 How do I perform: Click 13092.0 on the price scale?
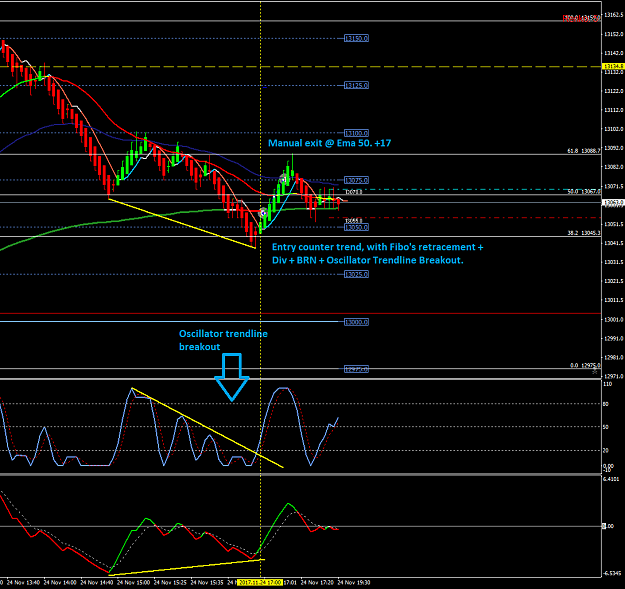(613, 148)
